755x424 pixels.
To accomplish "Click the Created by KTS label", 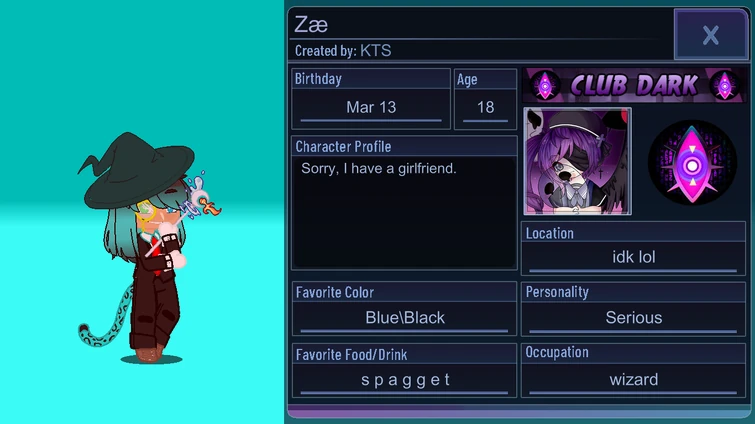I will (x=343, y=51).
